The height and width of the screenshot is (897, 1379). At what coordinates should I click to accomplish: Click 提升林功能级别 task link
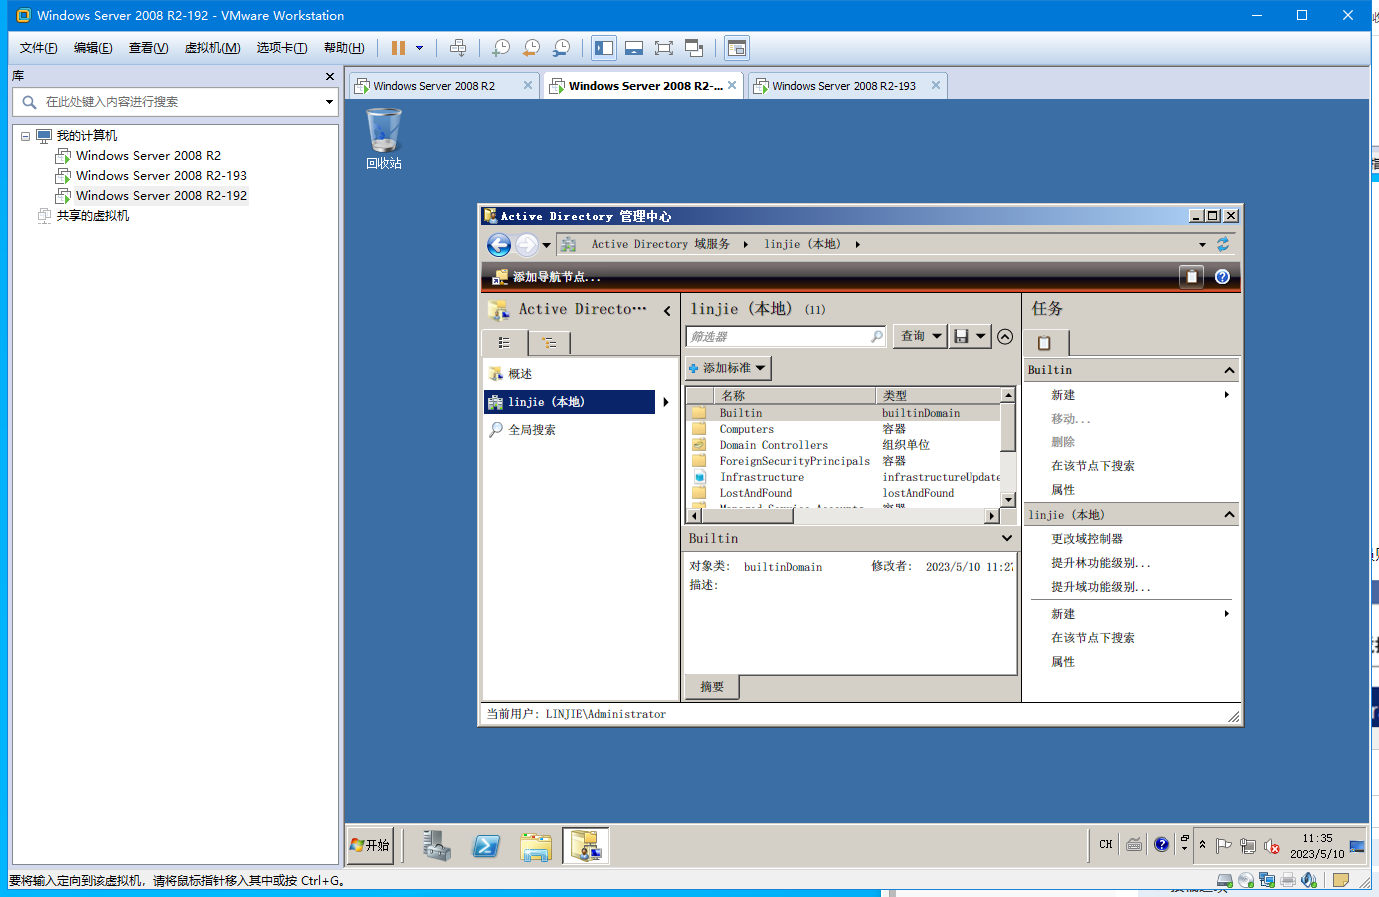point(1100,563)
